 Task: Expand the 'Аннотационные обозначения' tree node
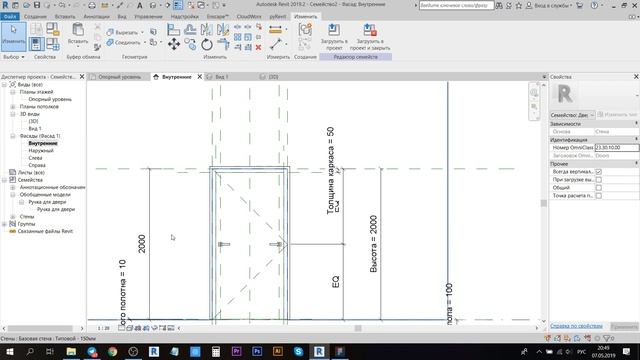(13, 187)
